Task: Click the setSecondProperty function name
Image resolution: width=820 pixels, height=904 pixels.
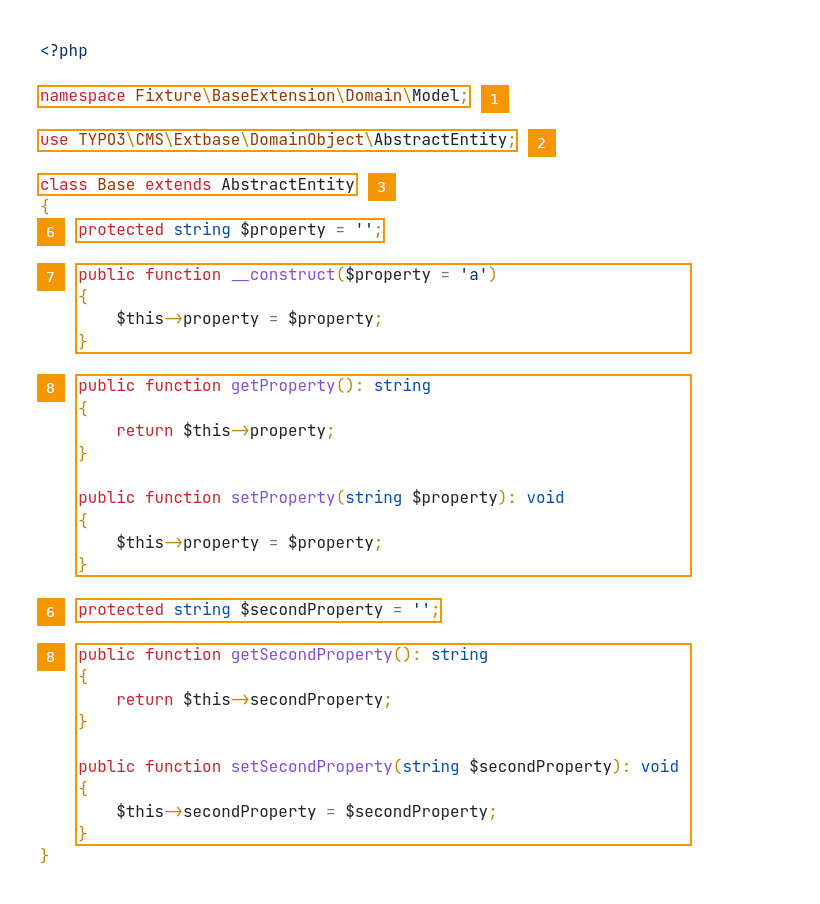Action: point(311,767)
